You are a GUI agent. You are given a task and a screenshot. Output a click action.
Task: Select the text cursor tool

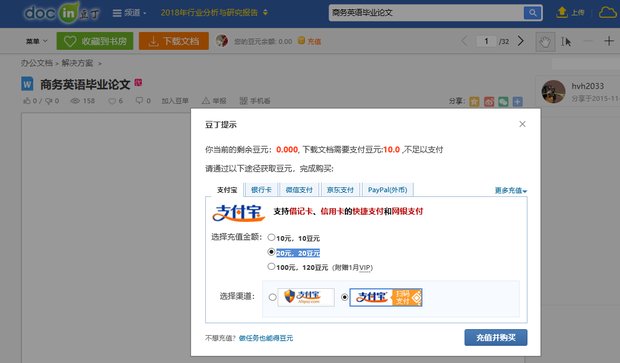pos(566,42)
